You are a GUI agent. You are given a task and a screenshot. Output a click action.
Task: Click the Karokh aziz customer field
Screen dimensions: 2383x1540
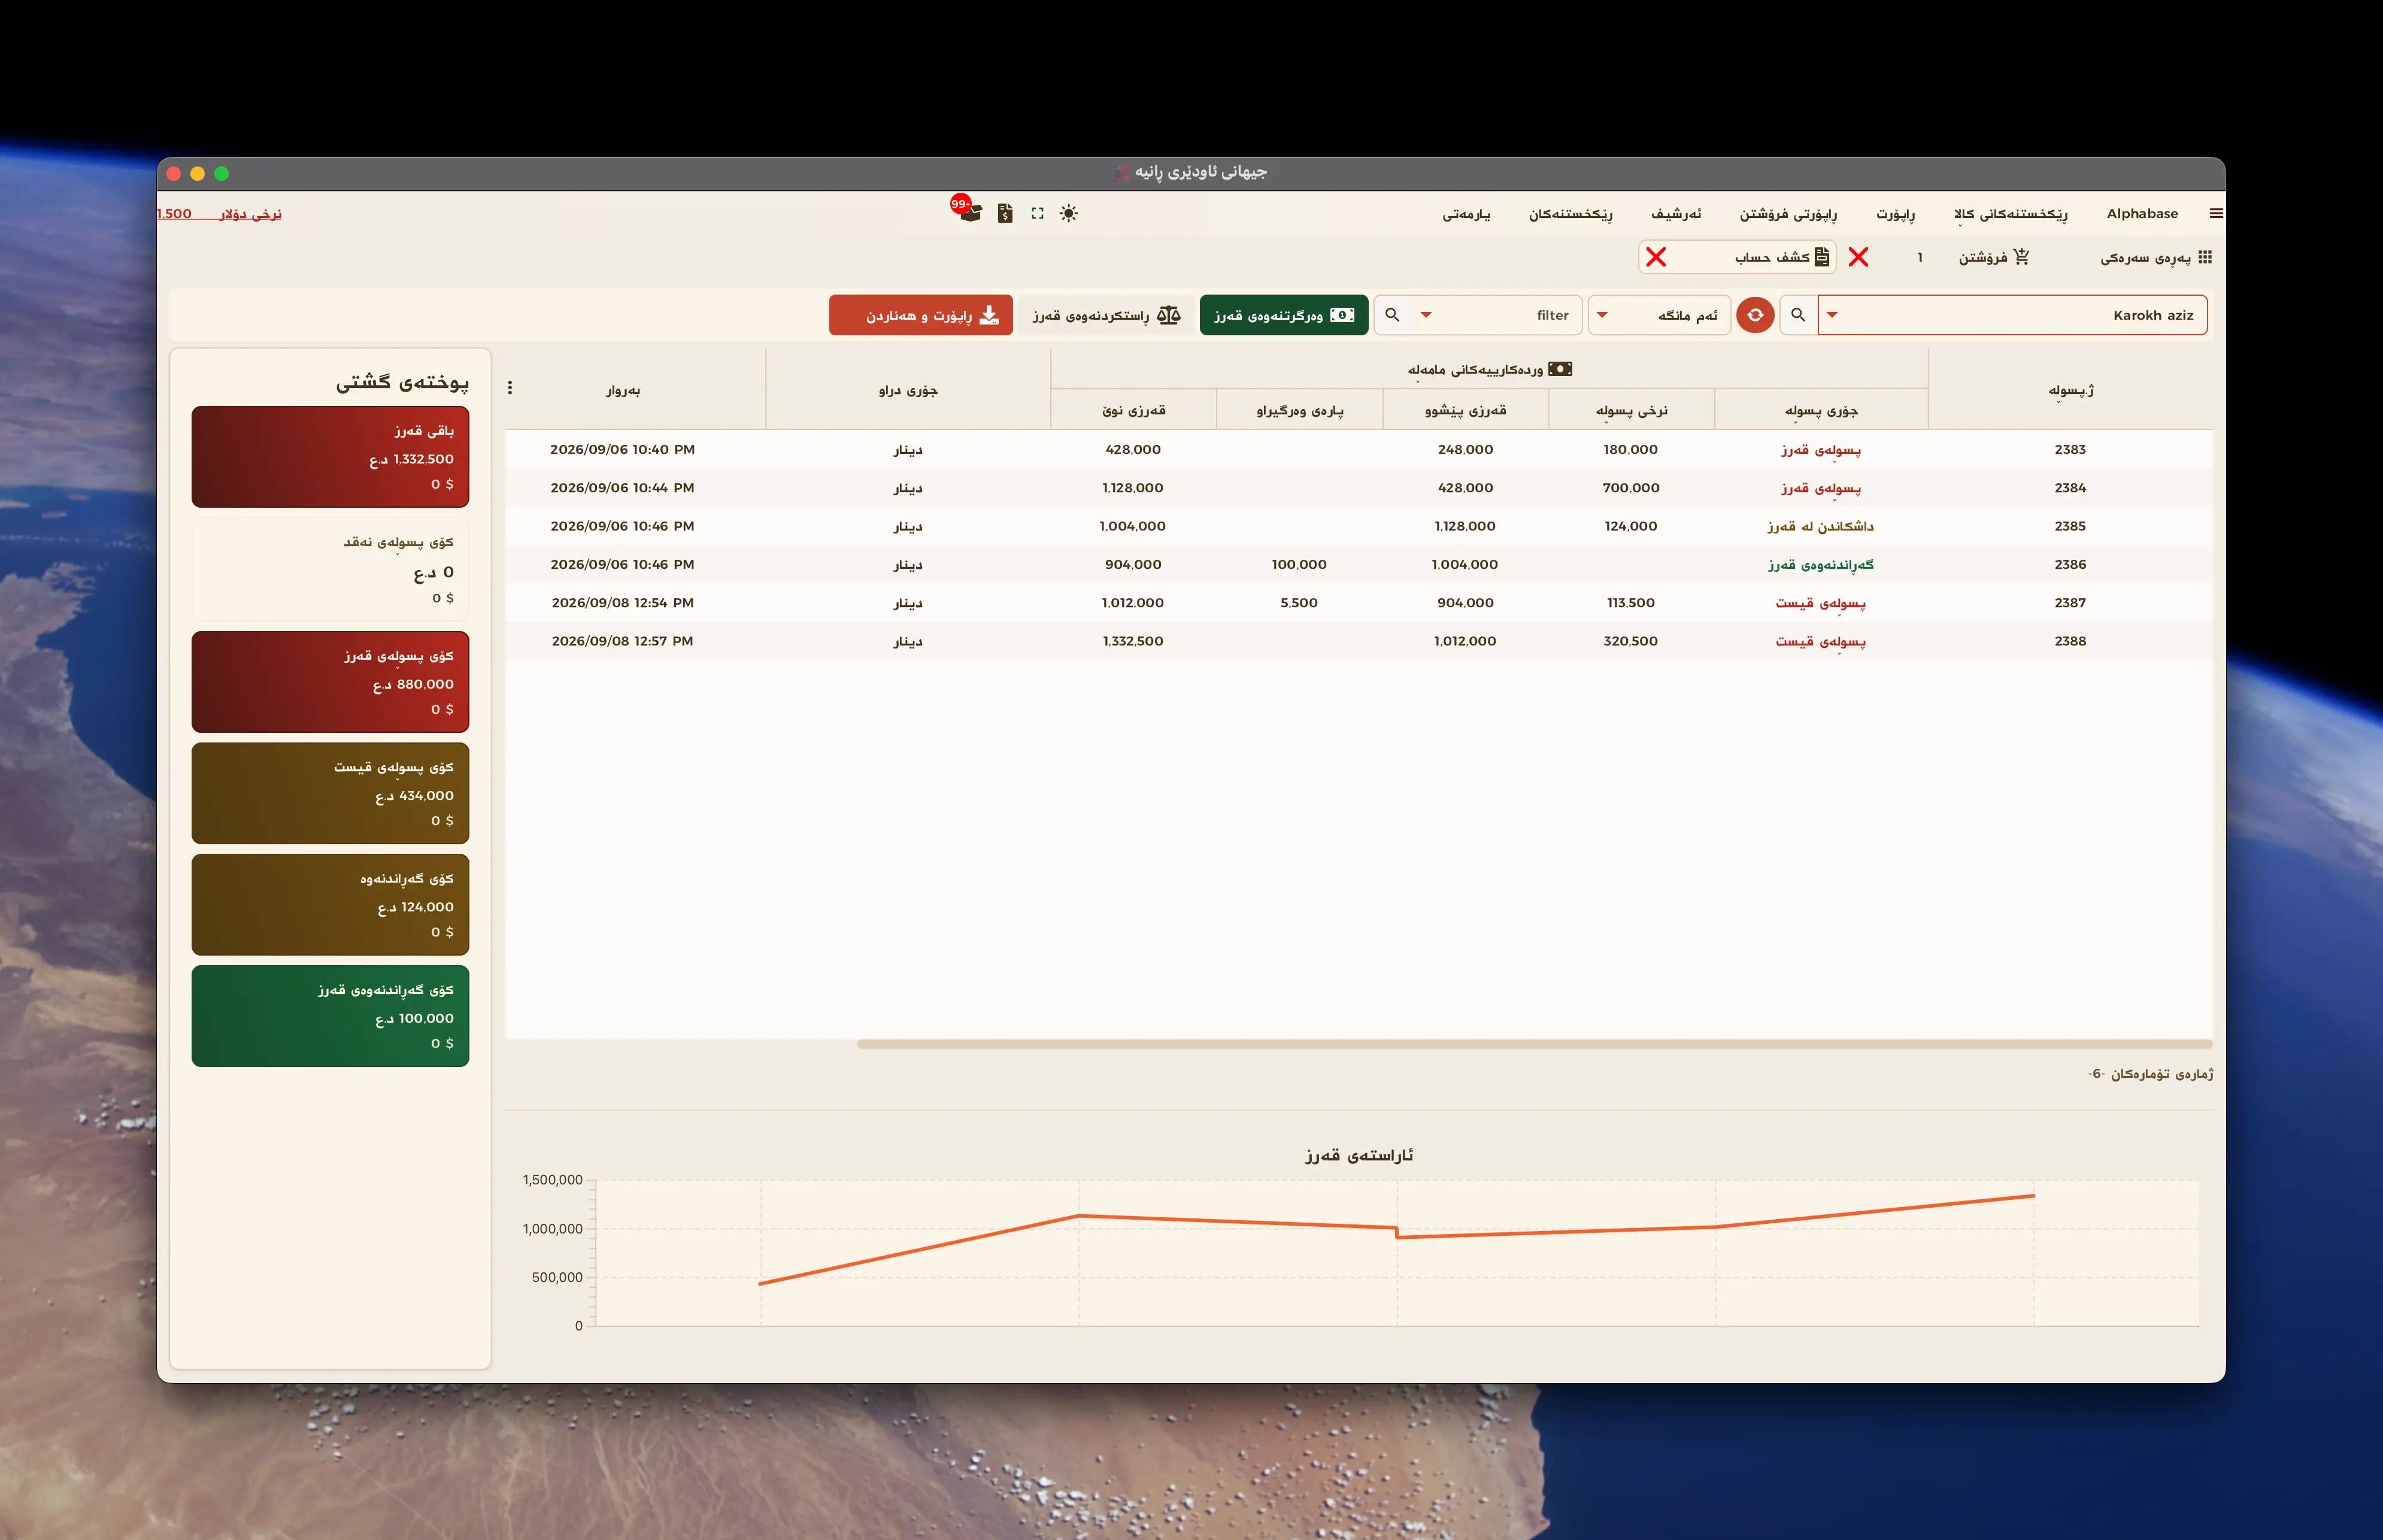click(2012, 315)
